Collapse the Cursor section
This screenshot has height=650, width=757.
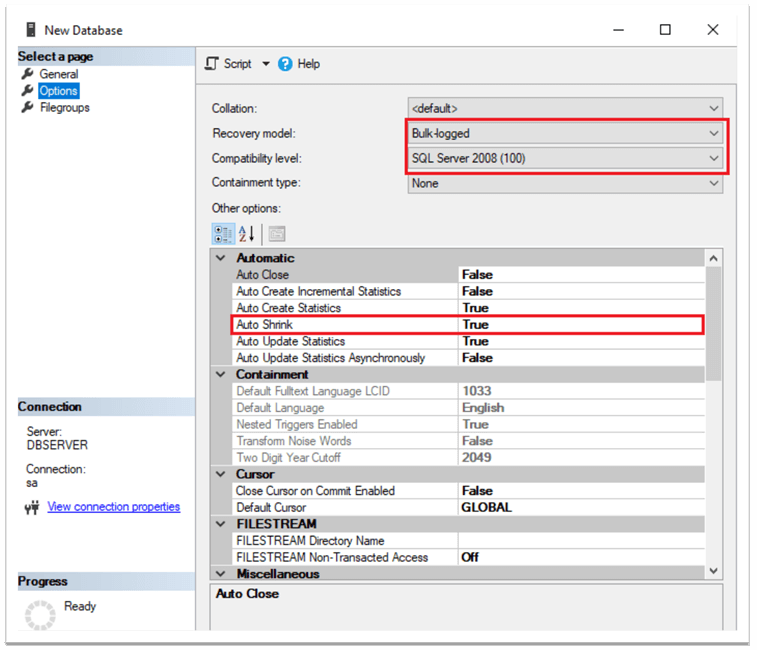coord(221,474)
